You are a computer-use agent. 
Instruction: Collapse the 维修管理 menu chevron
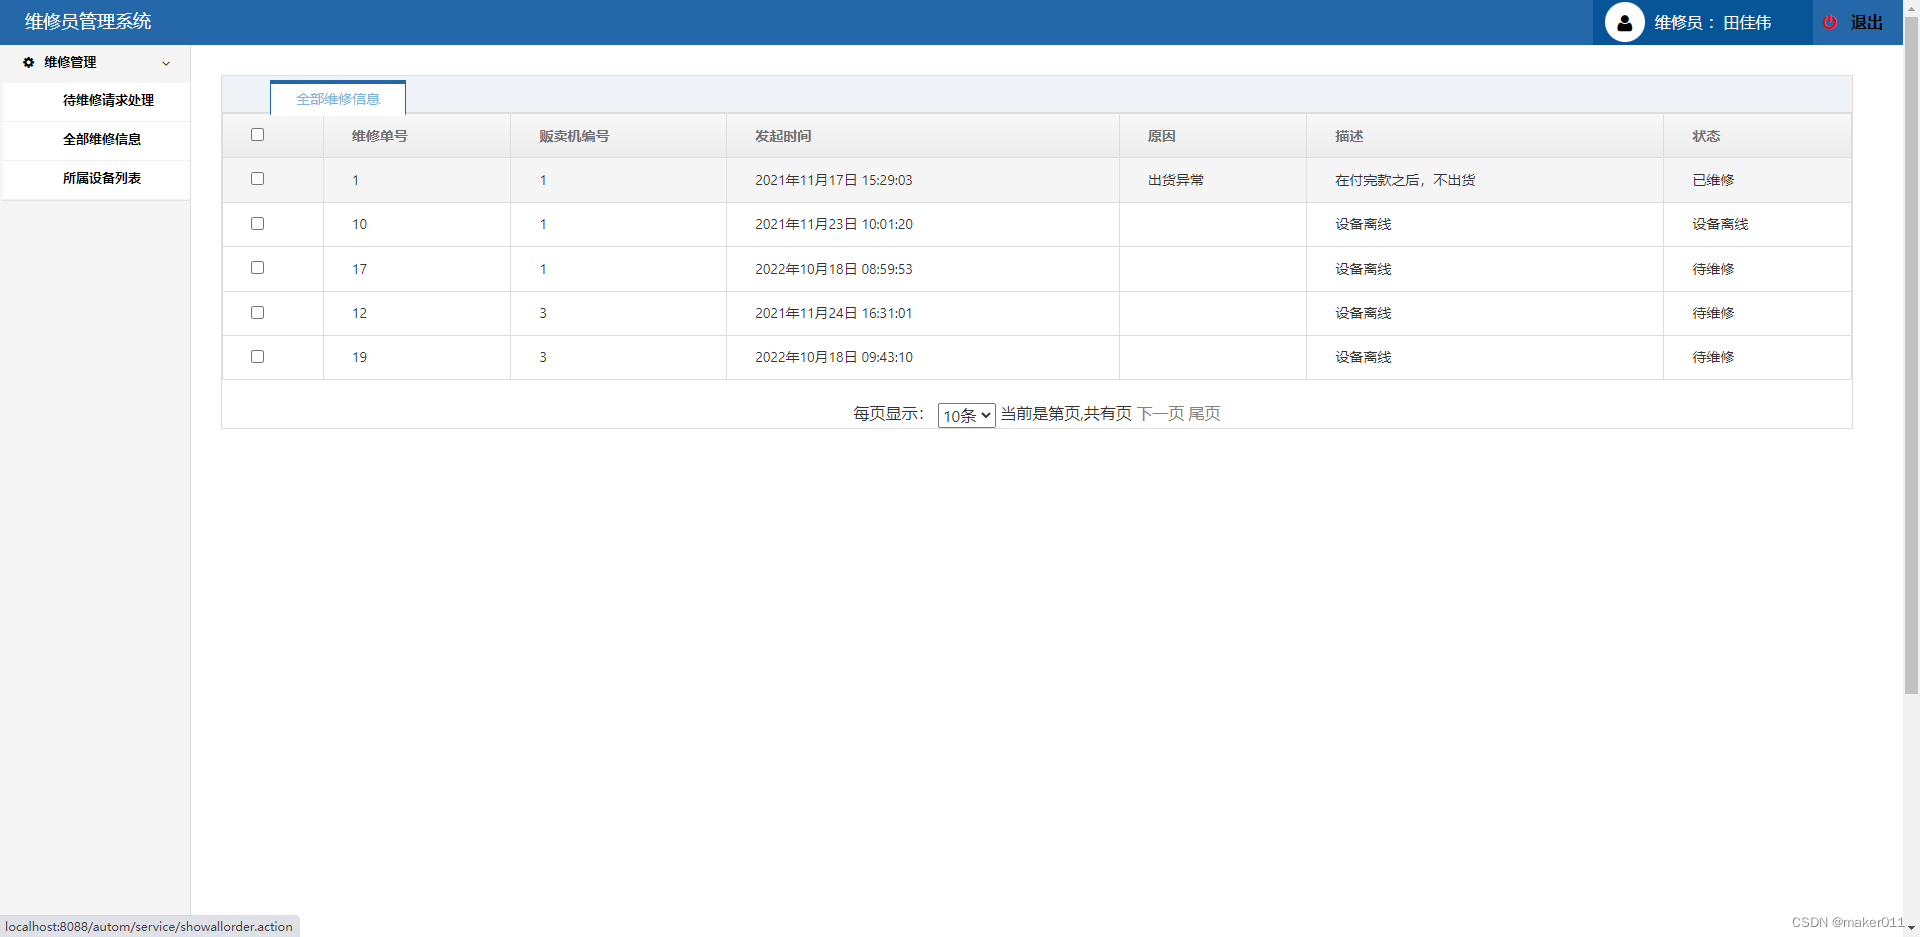pos(166,63)
